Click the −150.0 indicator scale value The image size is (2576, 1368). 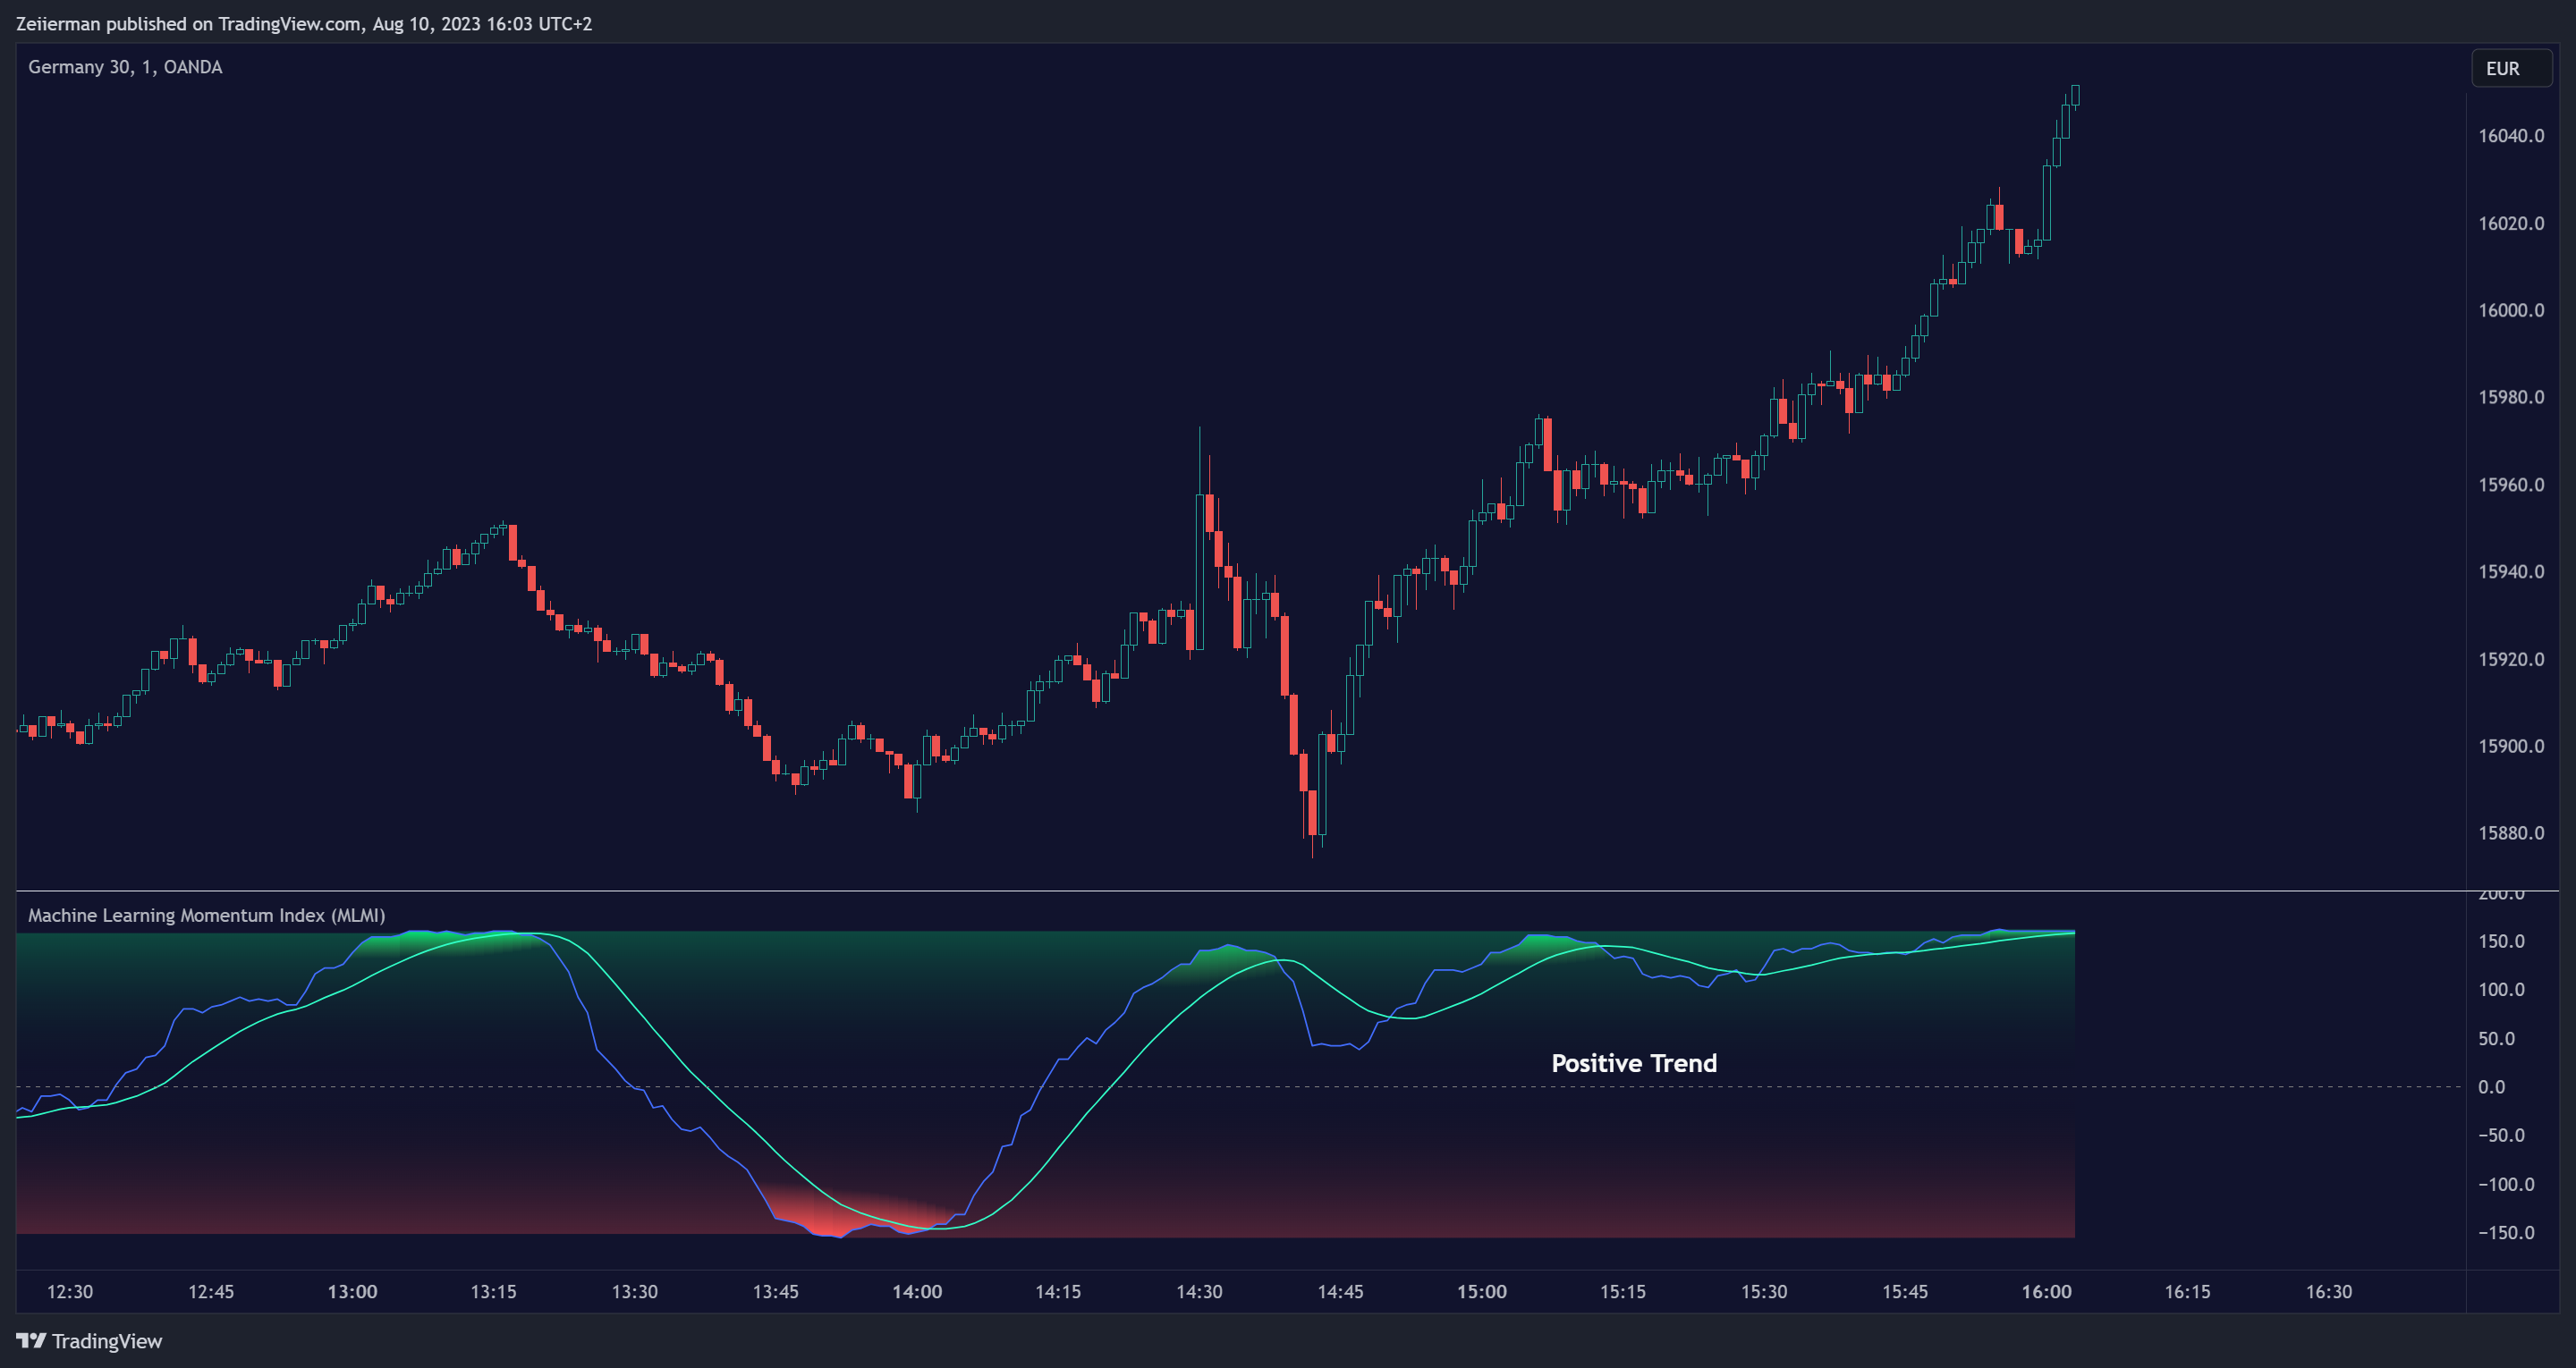(x=2506, y=1233)
